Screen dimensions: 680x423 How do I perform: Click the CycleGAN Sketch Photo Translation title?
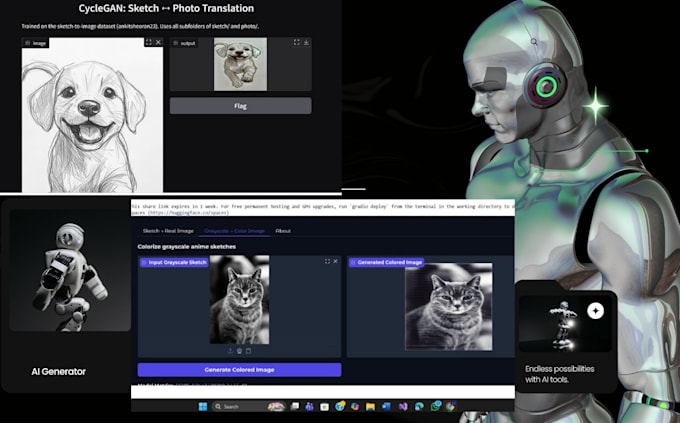coord(166,8)
